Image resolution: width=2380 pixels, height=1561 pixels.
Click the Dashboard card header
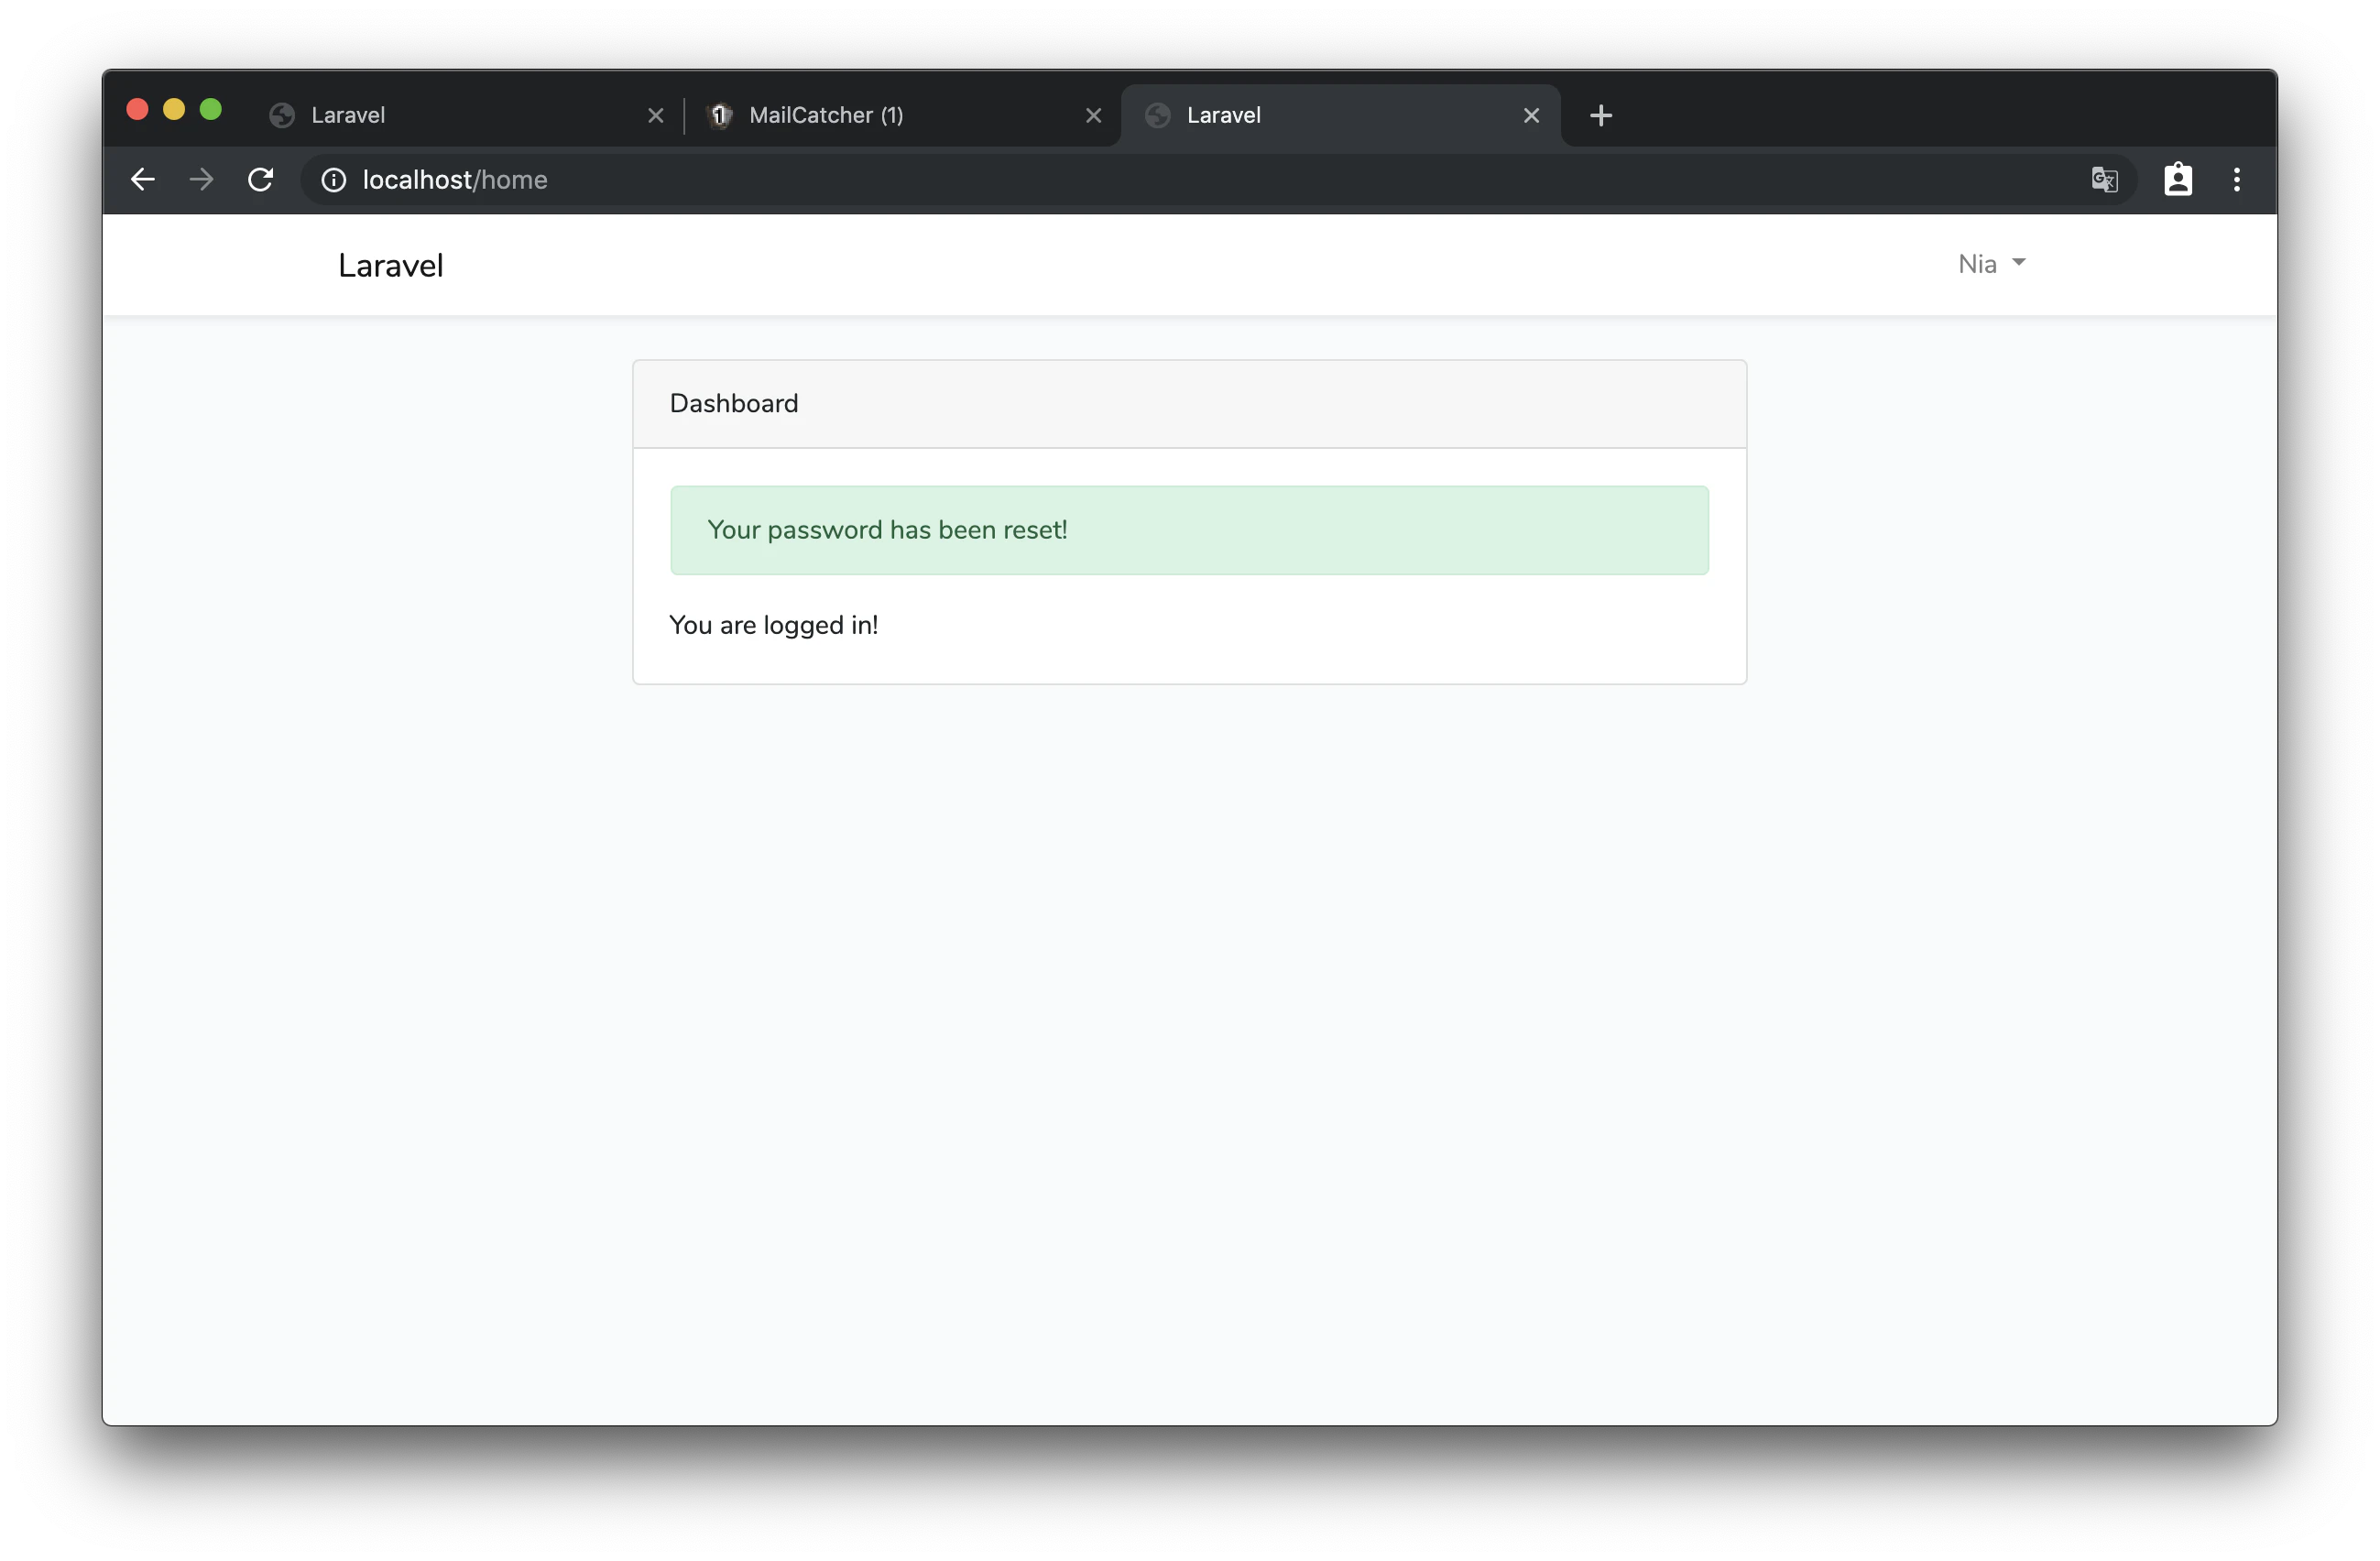point(1189,404)
